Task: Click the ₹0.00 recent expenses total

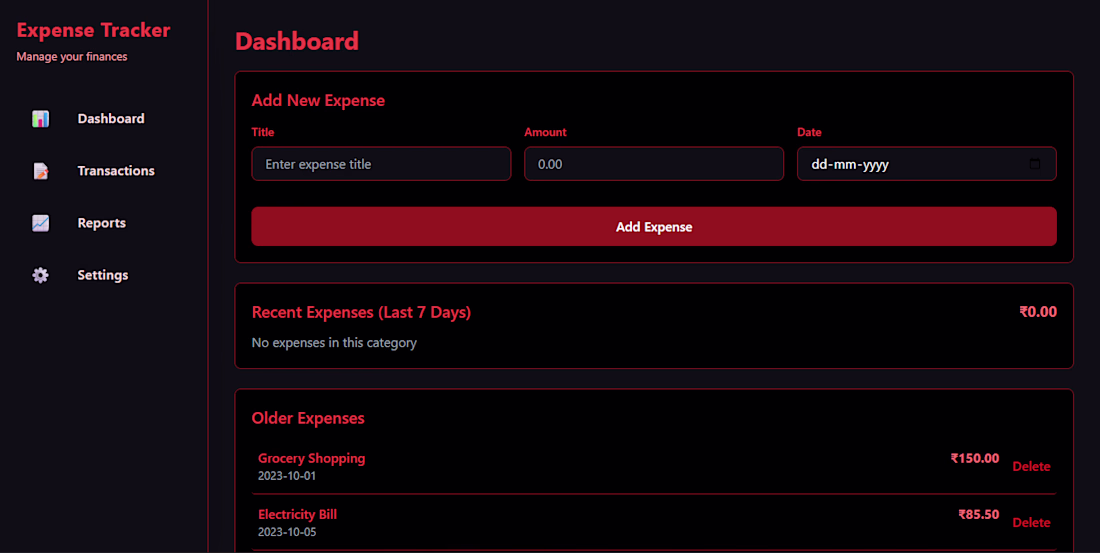Action: click(x=1038, y=312)
